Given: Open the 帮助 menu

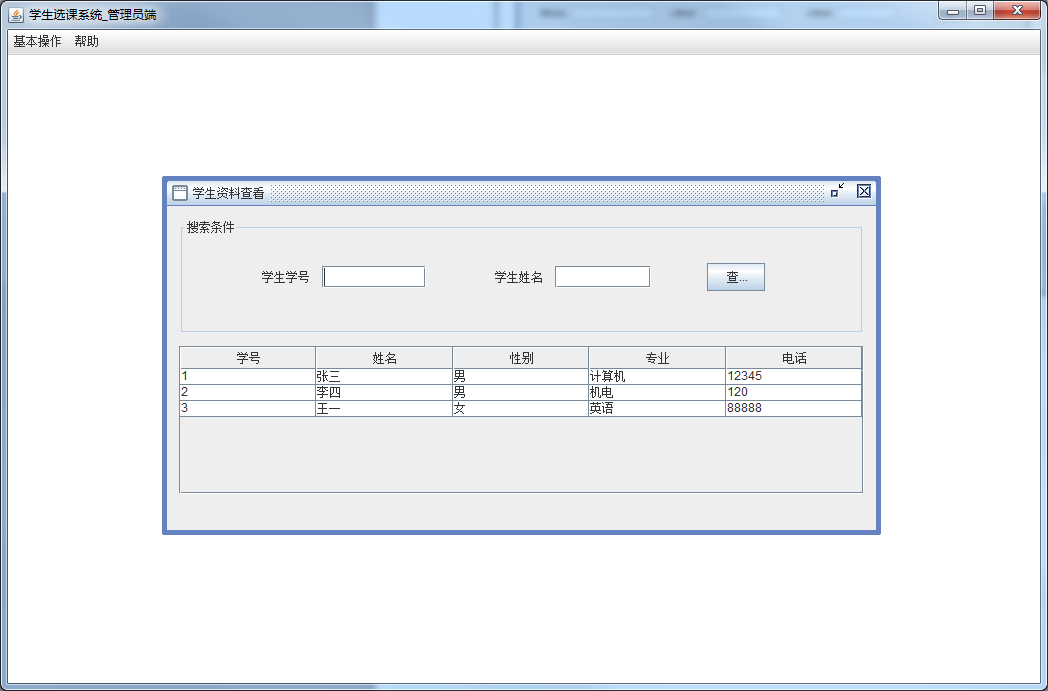Looking at the screenshot, I should click(85, 41).
